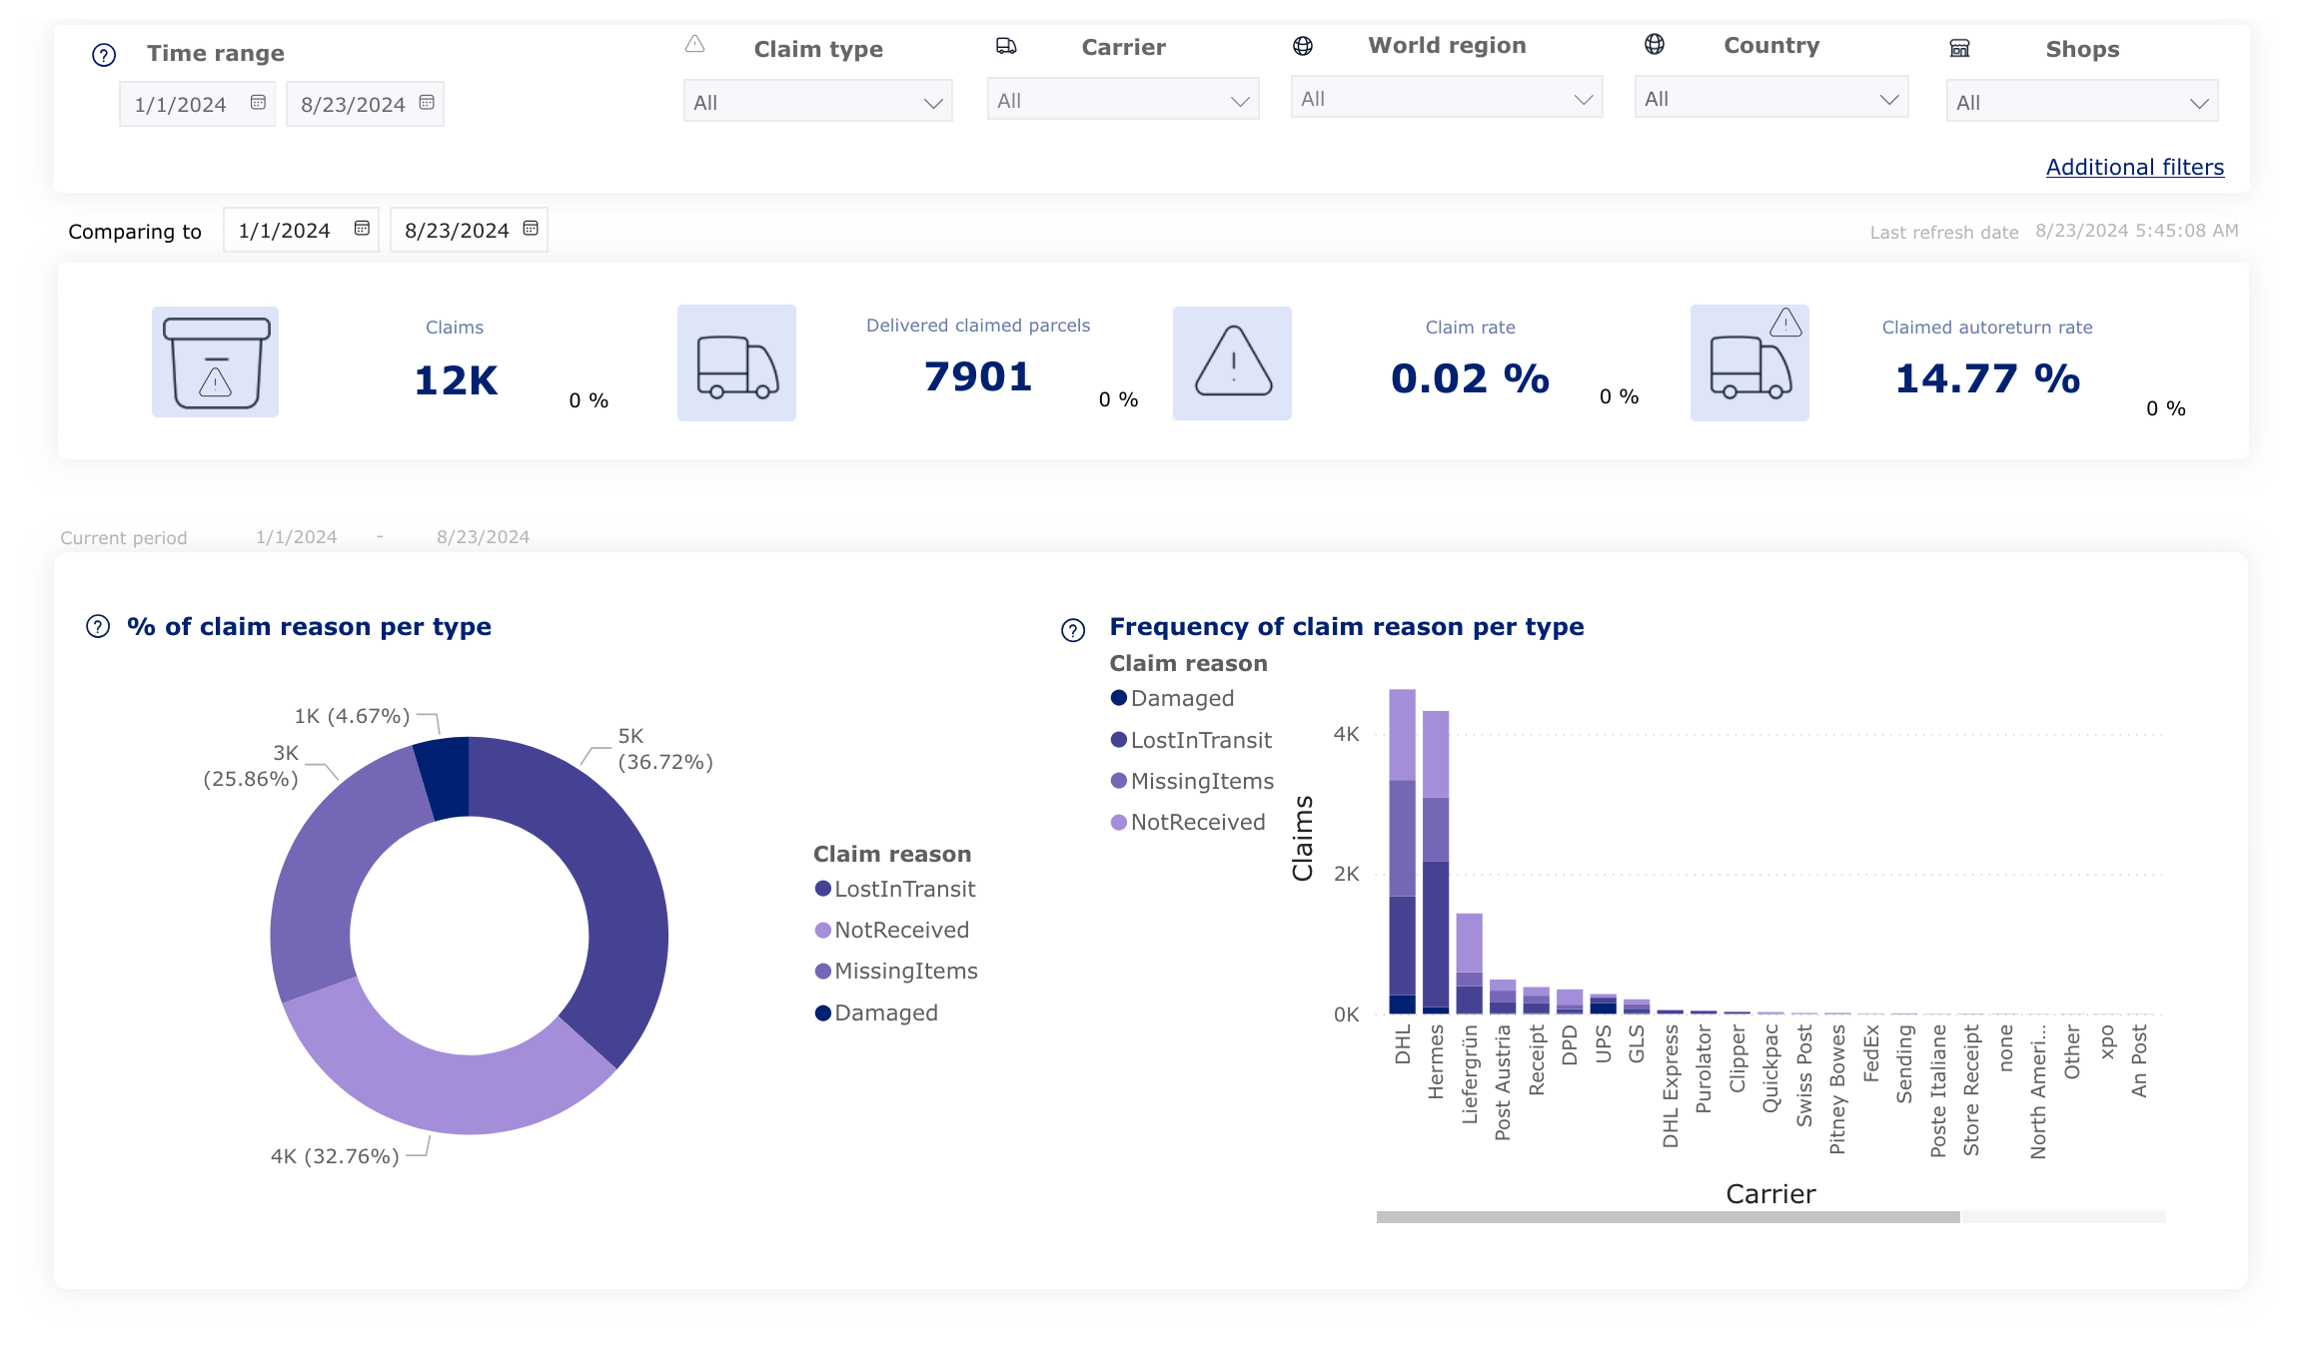Viewport: 2304px width, 1348px height.
Task: Open calendar for Comparing to end date
Action: 531,229
